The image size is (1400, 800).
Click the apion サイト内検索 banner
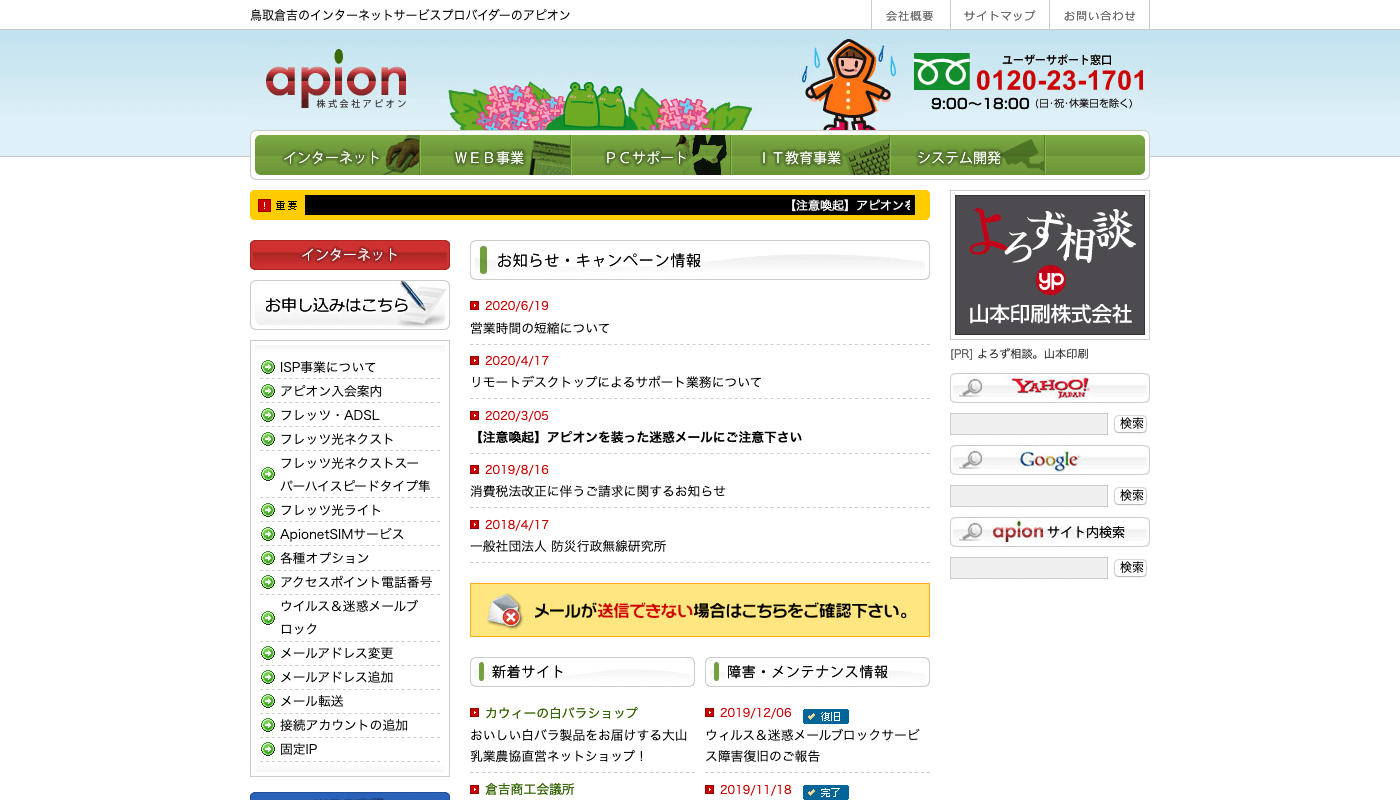pos(1049,532)
